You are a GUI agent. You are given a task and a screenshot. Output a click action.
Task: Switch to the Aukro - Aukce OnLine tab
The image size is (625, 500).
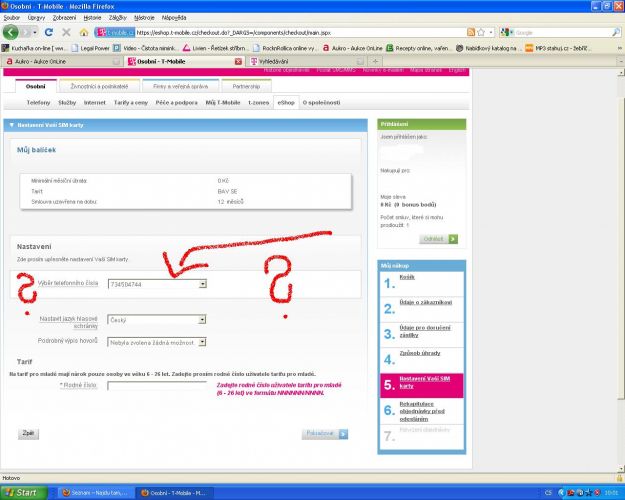[x=62, y=61]
